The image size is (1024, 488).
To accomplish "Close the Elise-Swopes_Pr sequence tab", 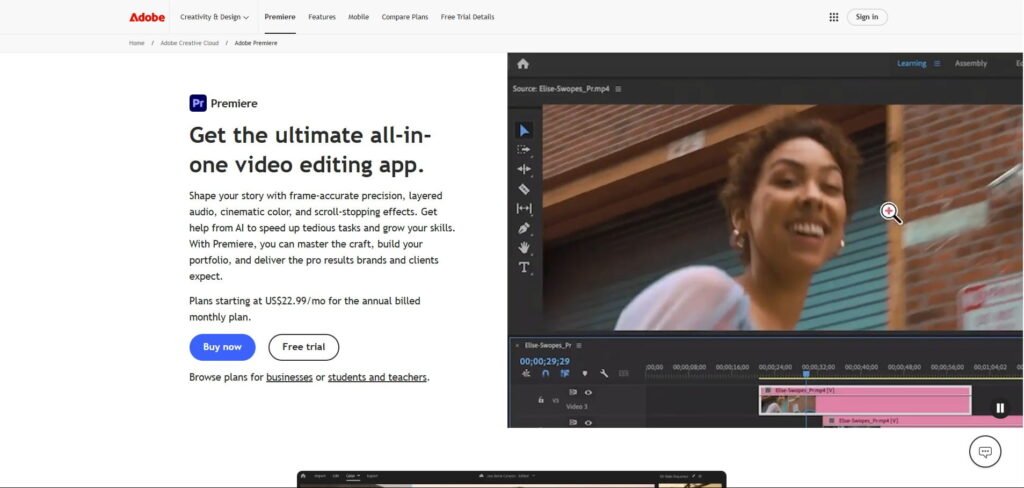I will point(517,346).
